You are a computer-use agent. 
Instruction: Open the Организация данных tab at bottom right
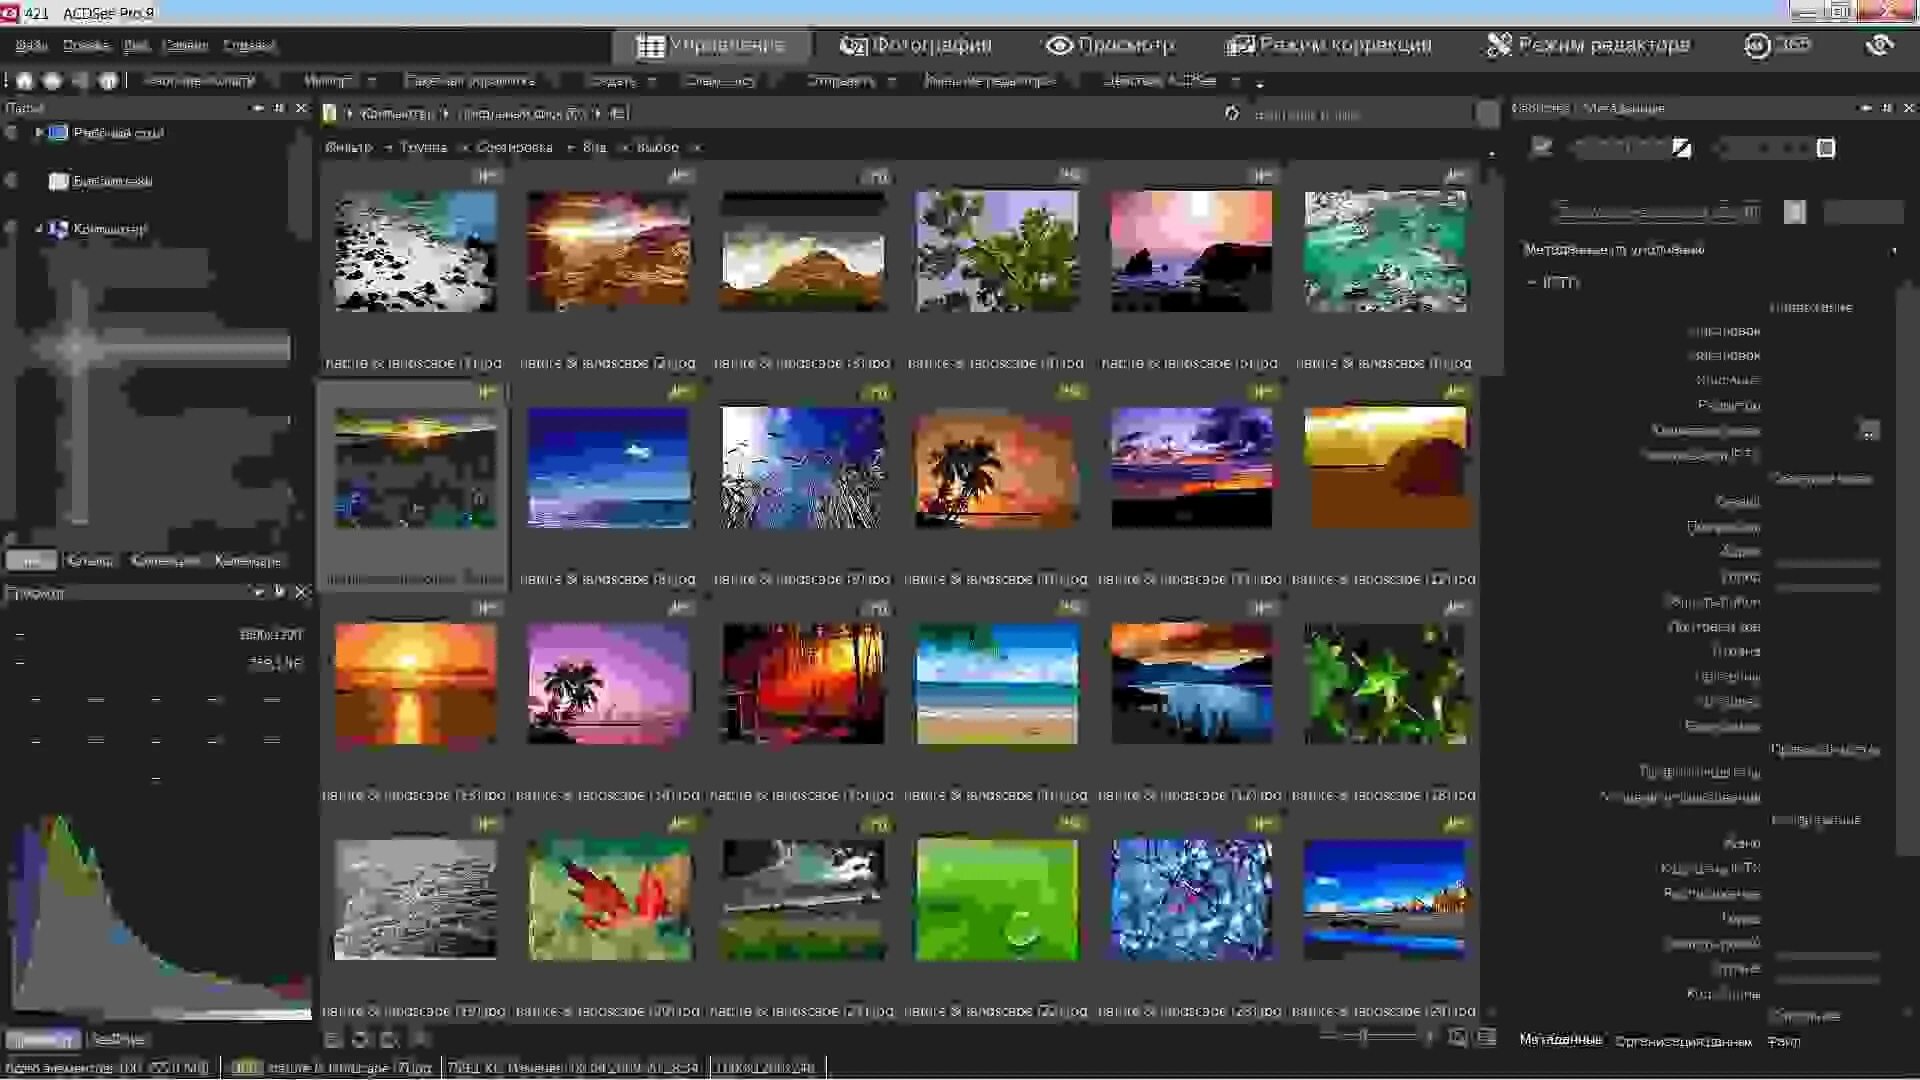(x=1683, y=1041)
